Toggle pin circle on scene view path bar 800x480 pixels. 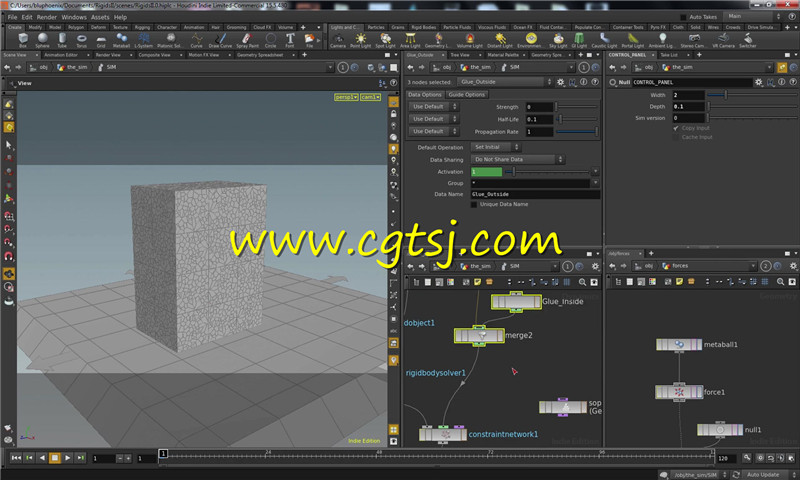pyautogui.click(x=343, y=67)
